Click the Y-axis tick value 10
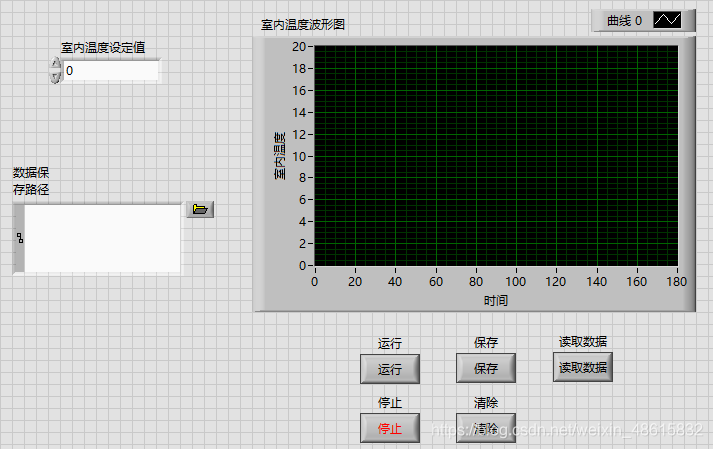Image resolution: width=713 pixels, height=449 pixels. (x=299, y=156)
